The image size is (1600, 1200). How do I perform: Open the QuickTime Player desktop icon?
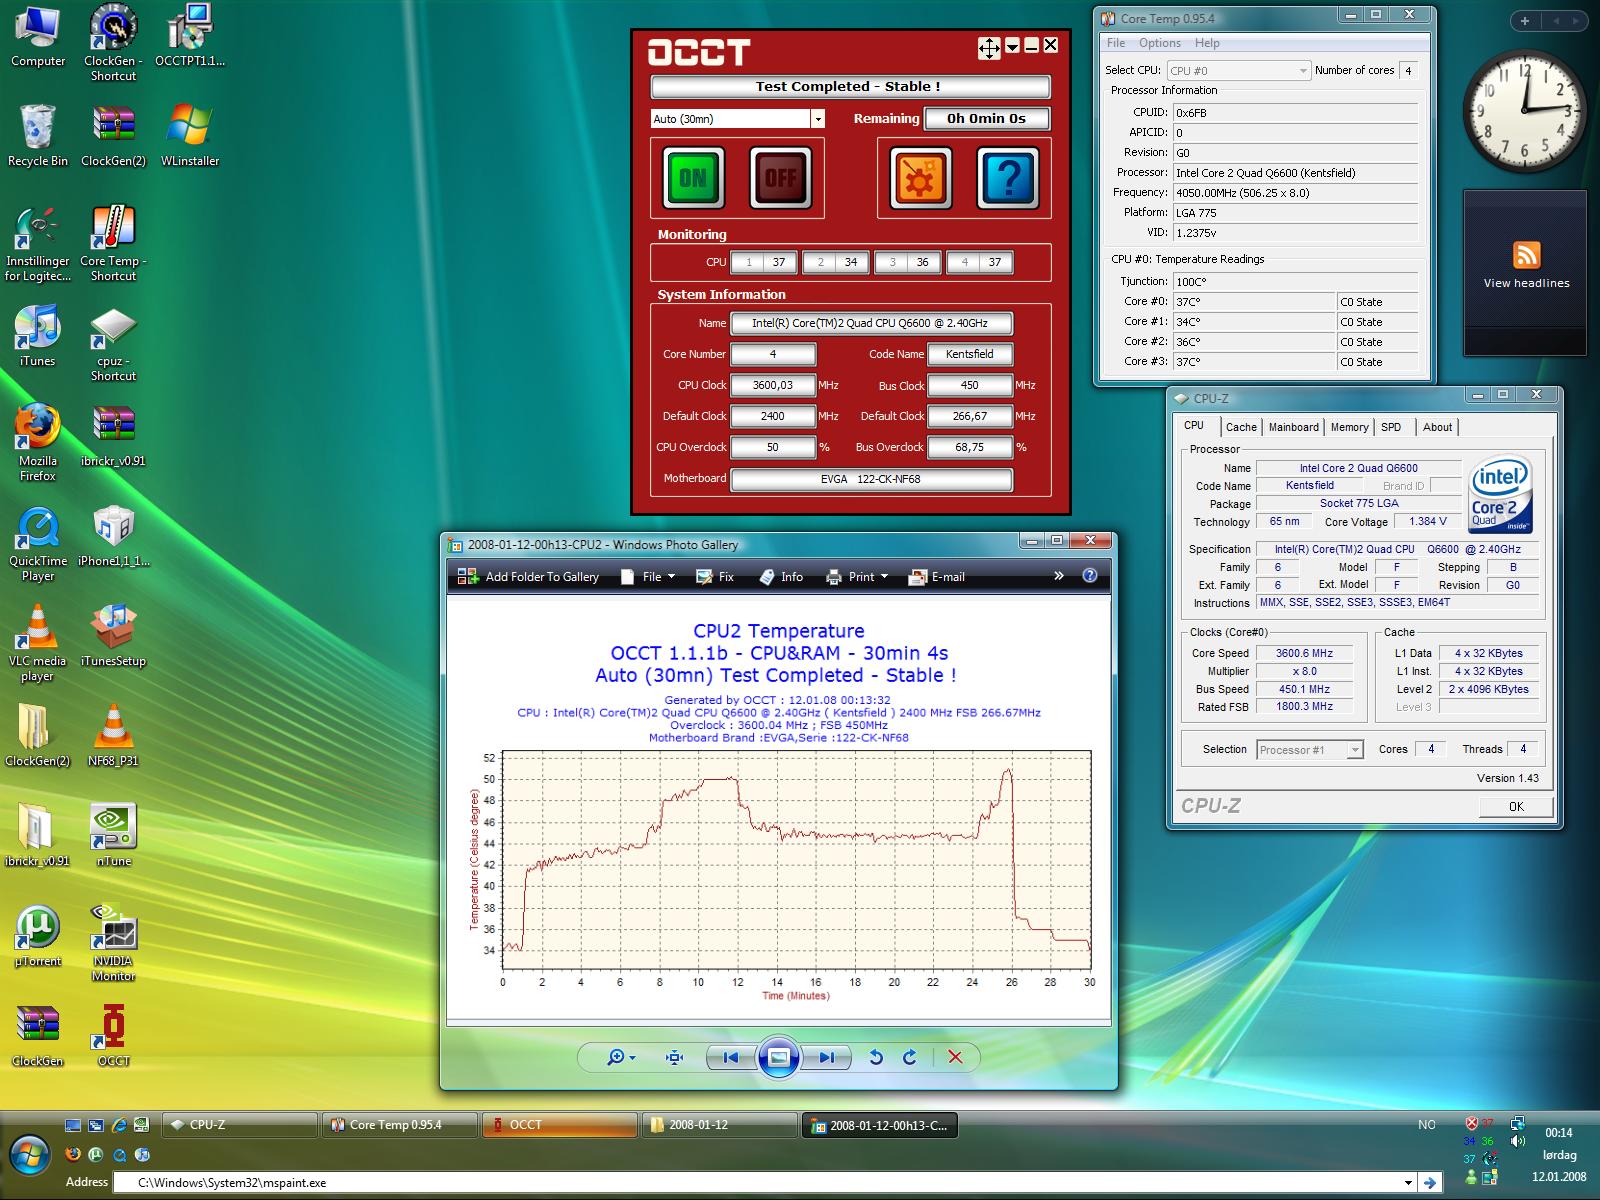(x=38, y=543)
